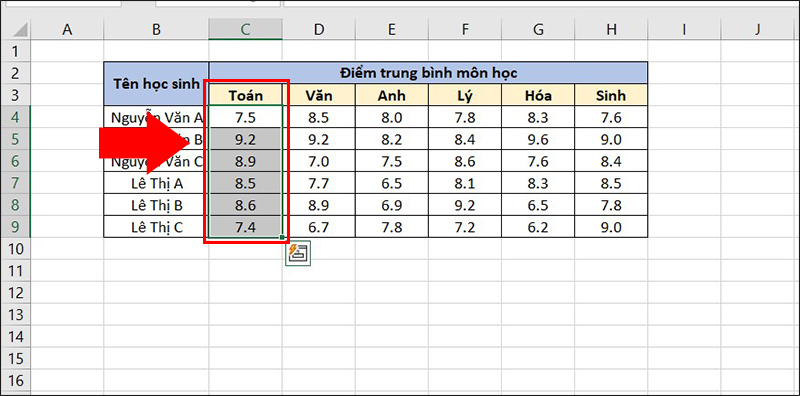Click Sinh score 8.4 in row 6
This screenshot has height=396, width=800.
pyautogui.click(x=611, y=161)
